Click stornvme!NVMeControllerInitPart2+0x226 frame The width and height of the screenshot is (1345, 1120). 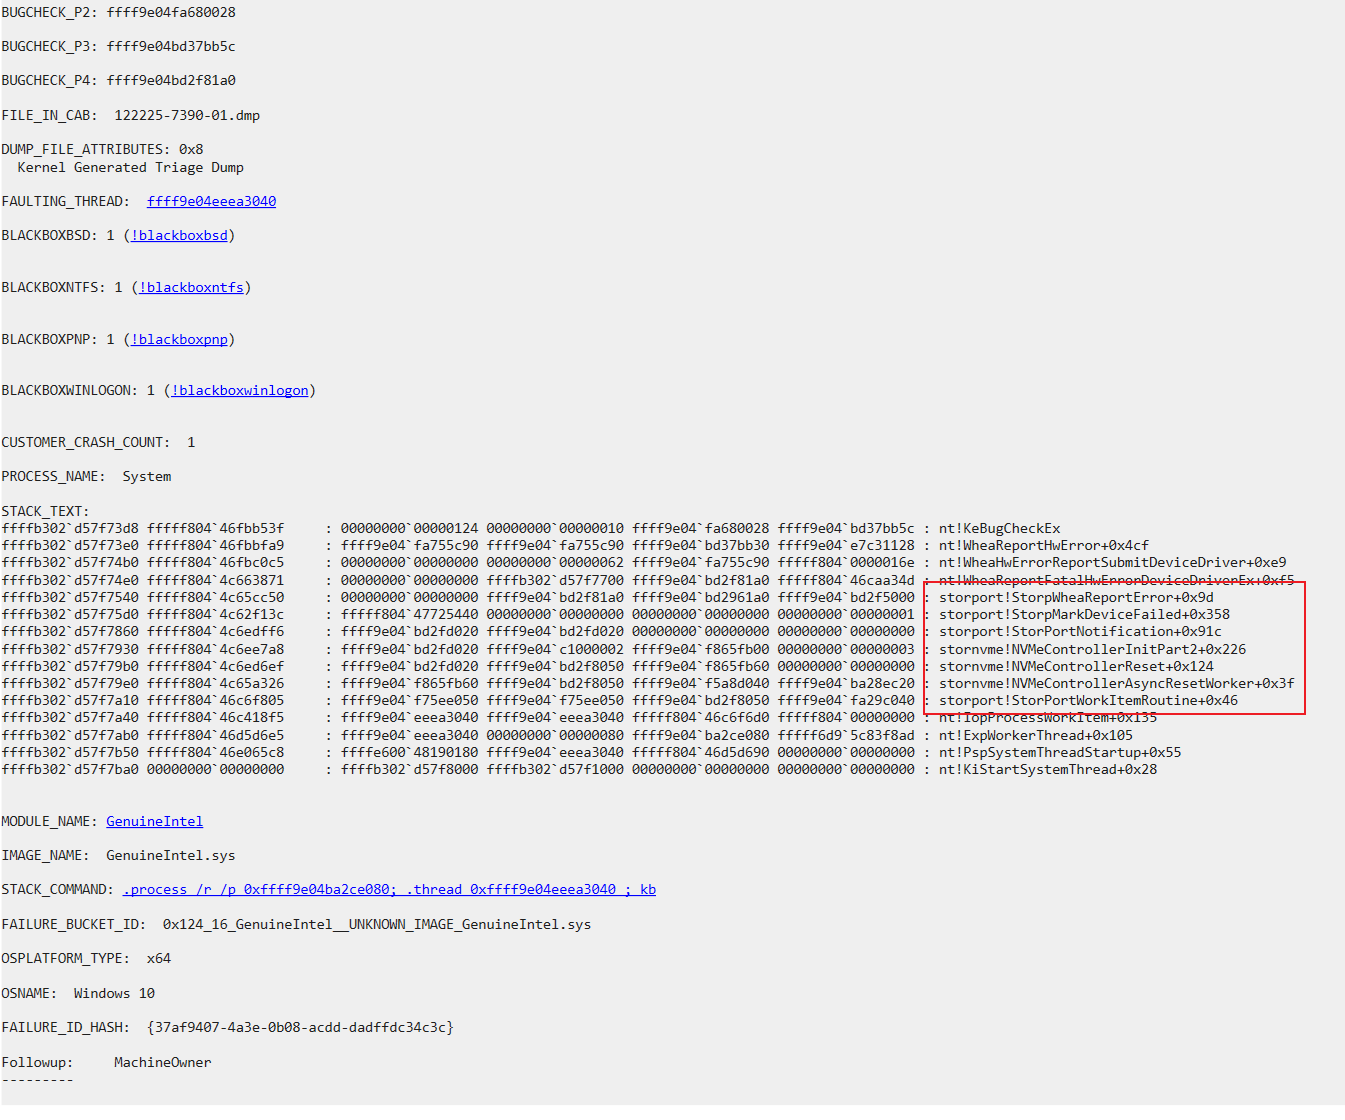click(1092, 649)
